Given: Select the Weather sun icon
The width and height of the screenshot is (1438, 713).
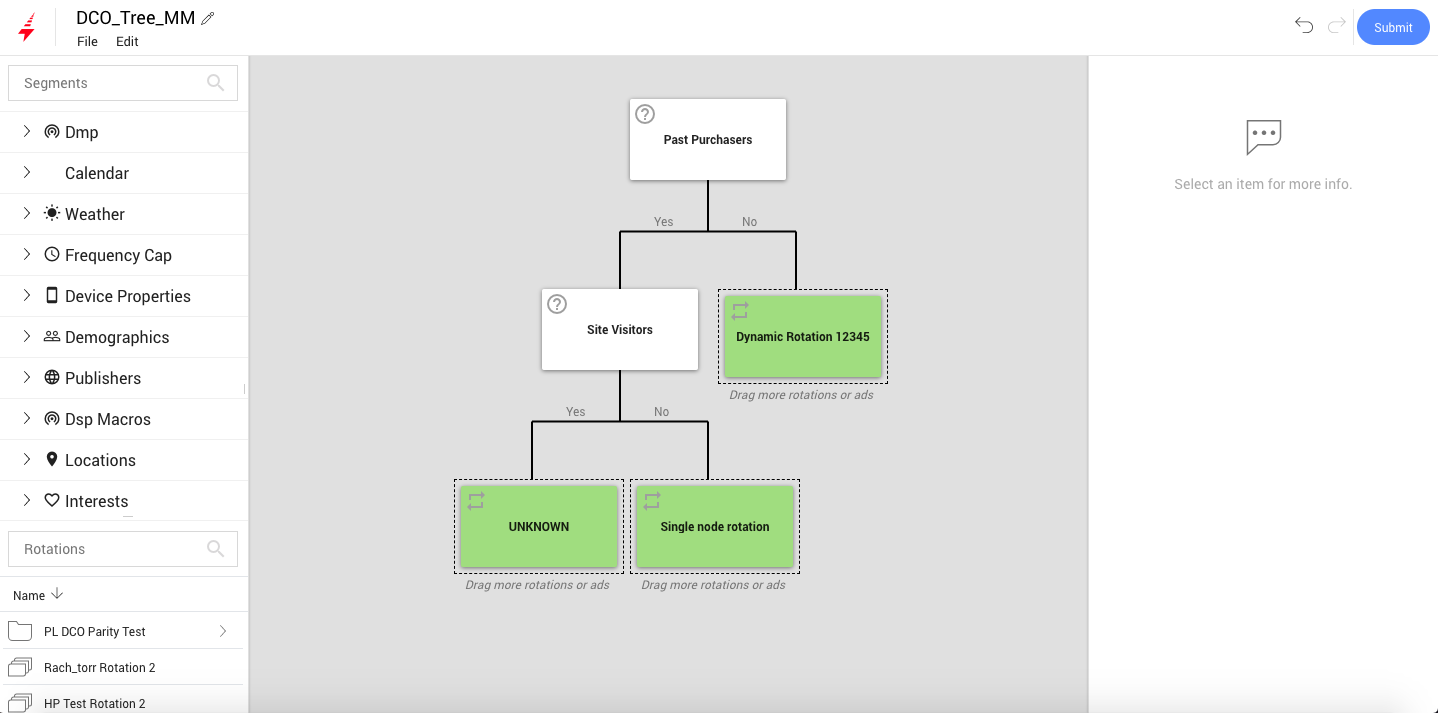Looking at the screenshot, I should pyautogui.click(x=50, y=213).
